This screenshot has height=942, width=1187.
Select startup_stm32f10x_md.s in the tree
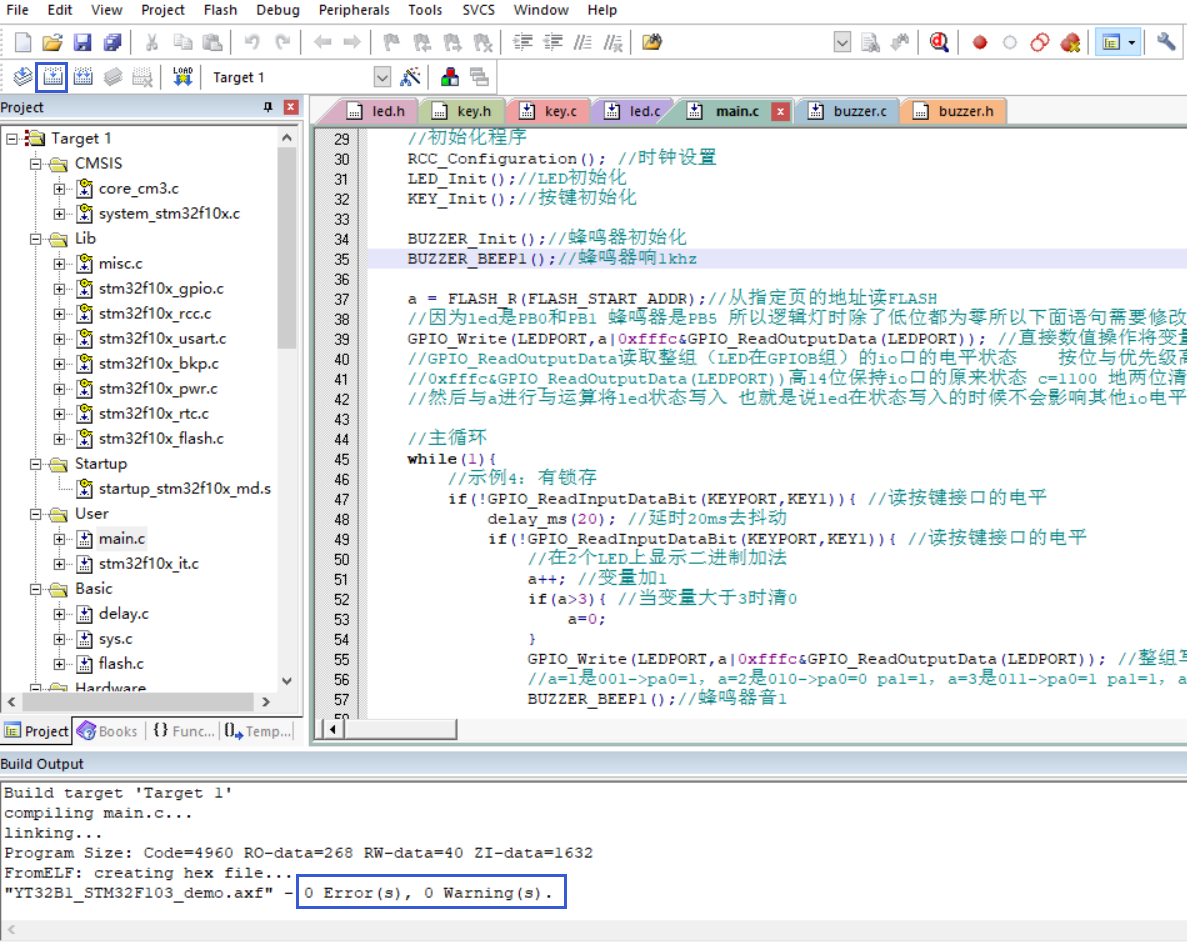tap(184, 488)
